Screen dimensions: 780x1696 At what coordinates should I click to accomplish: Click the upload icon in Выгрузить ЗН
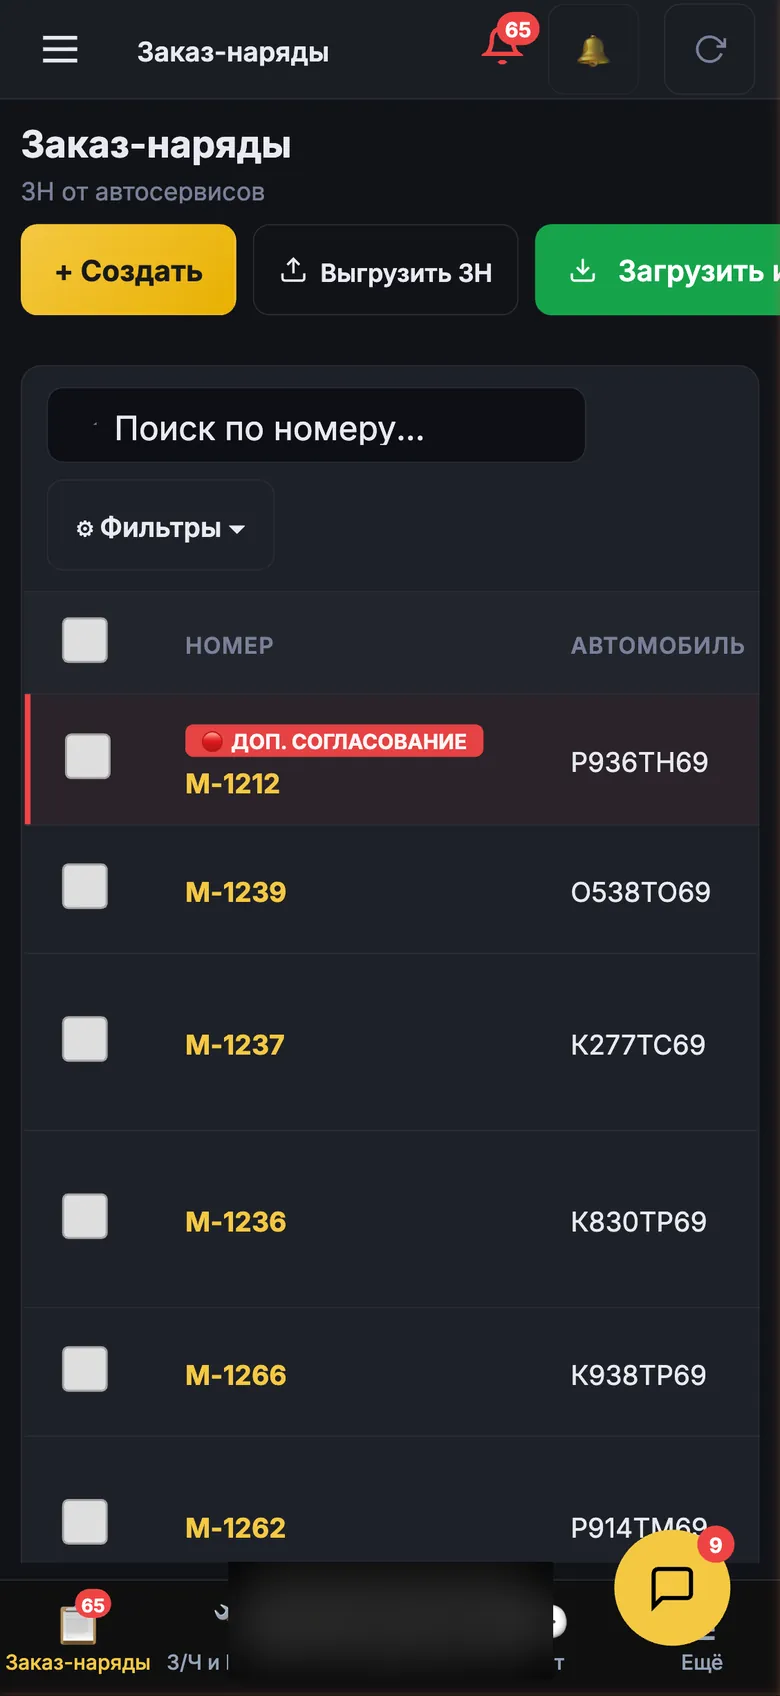click(x=293, y=270)
